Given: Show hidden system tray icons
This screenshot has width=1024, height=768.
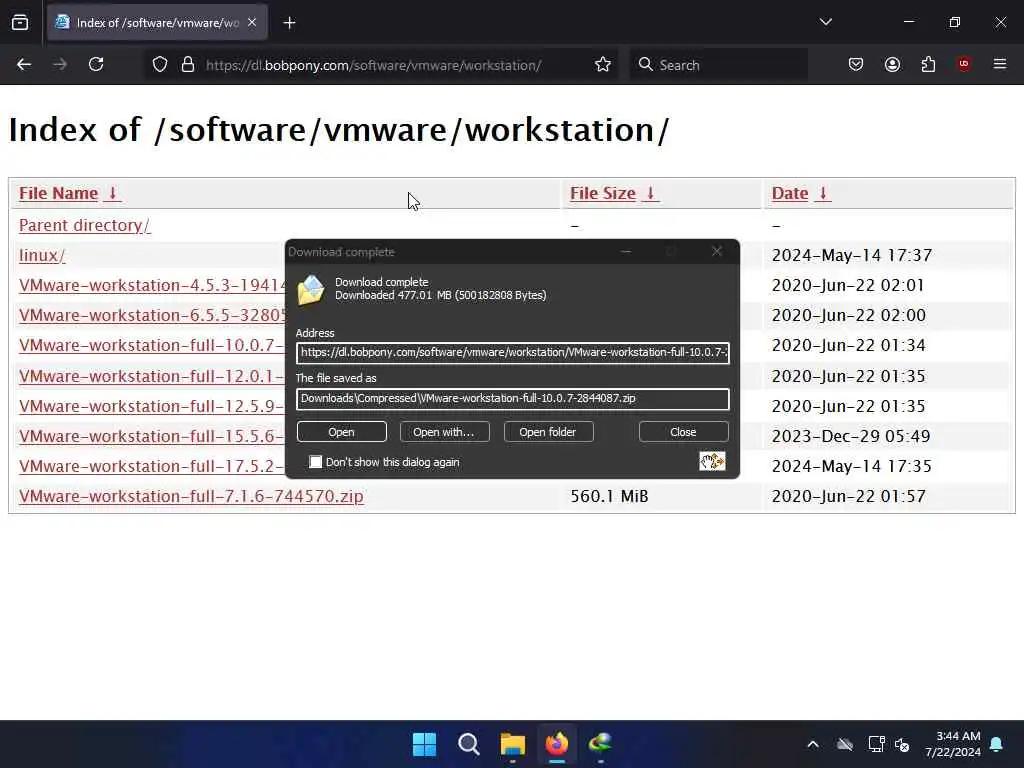Looking at the screenshot, I should [813, 744].
